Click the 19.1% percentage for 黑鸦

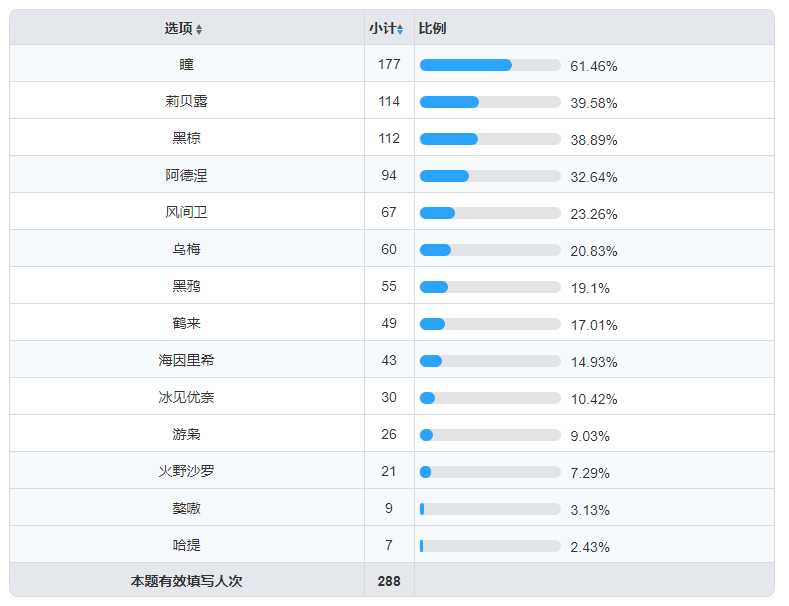(x=590, y=288)
